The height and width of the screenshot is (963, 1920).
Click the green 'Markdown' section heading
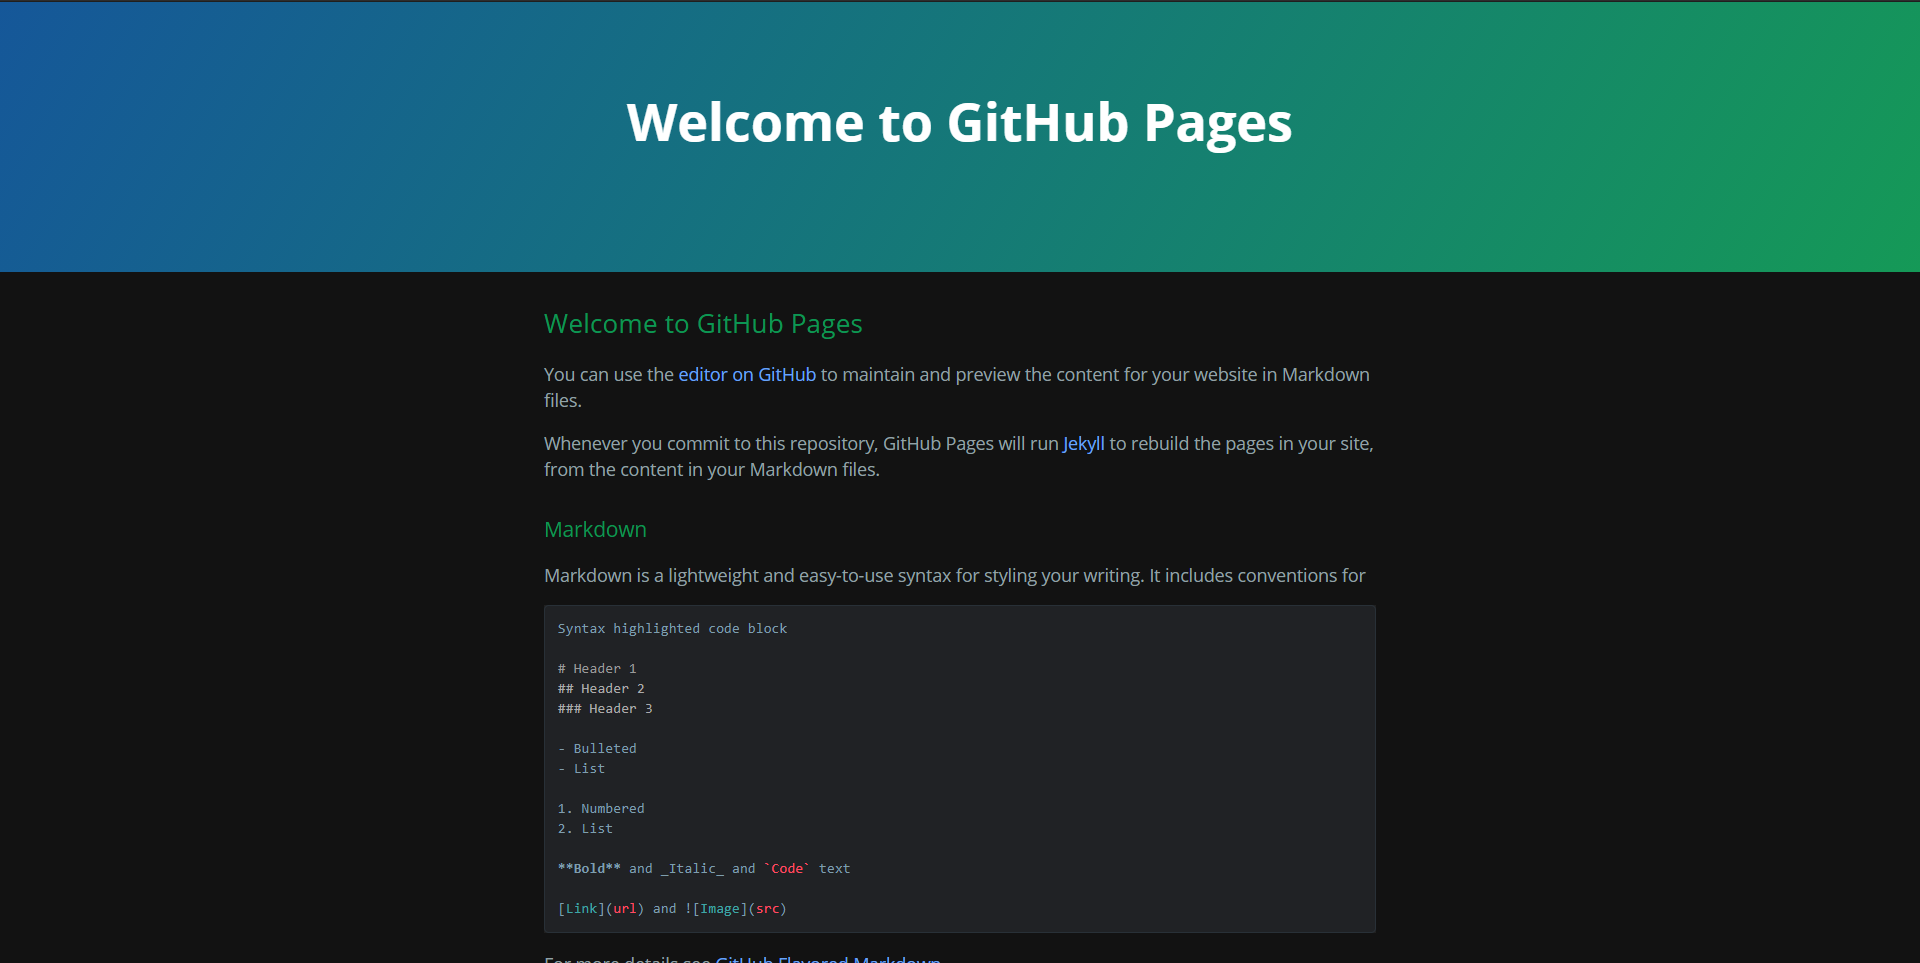click(x=594, y=529)
